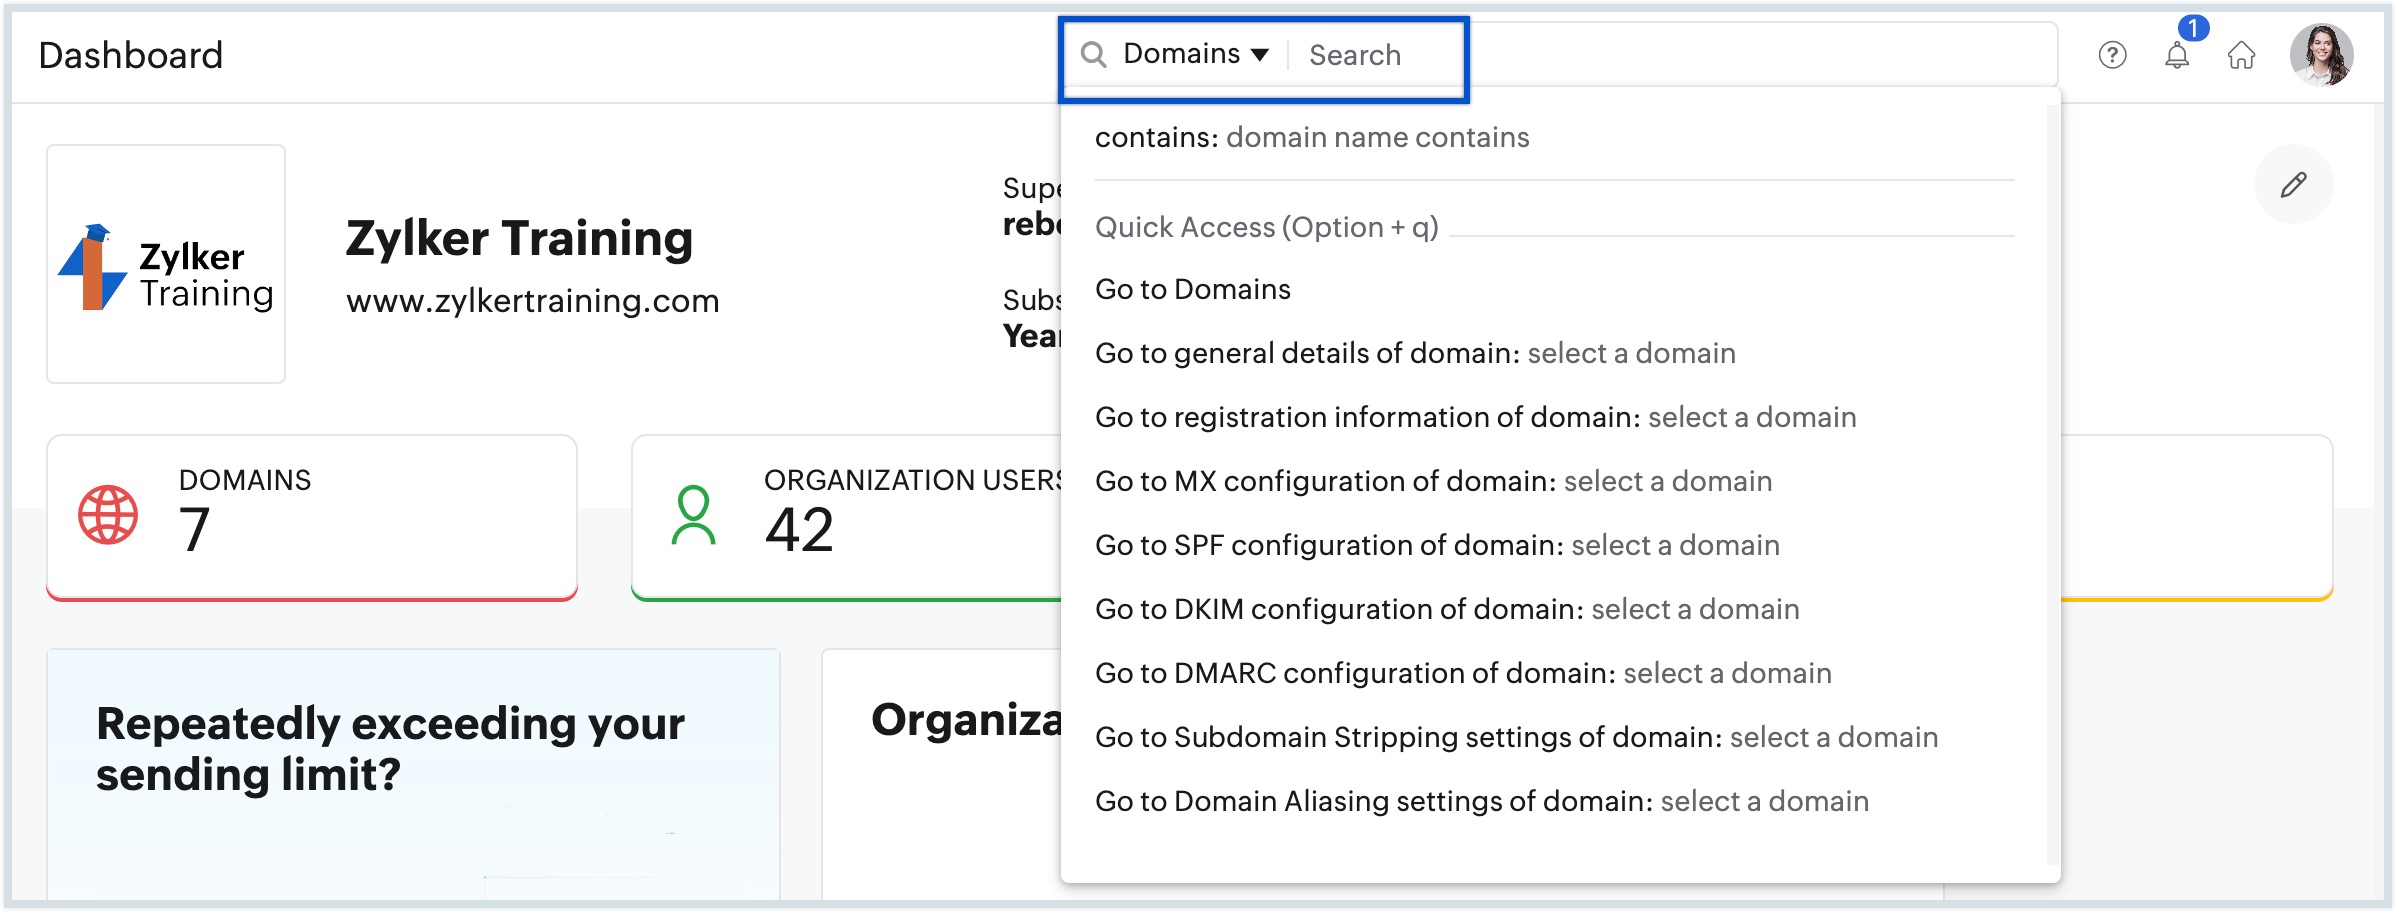This screenshot has height=912, width=2396.
Task: Pick Go to MX configuration of domain
Action: pos(1432,481)
